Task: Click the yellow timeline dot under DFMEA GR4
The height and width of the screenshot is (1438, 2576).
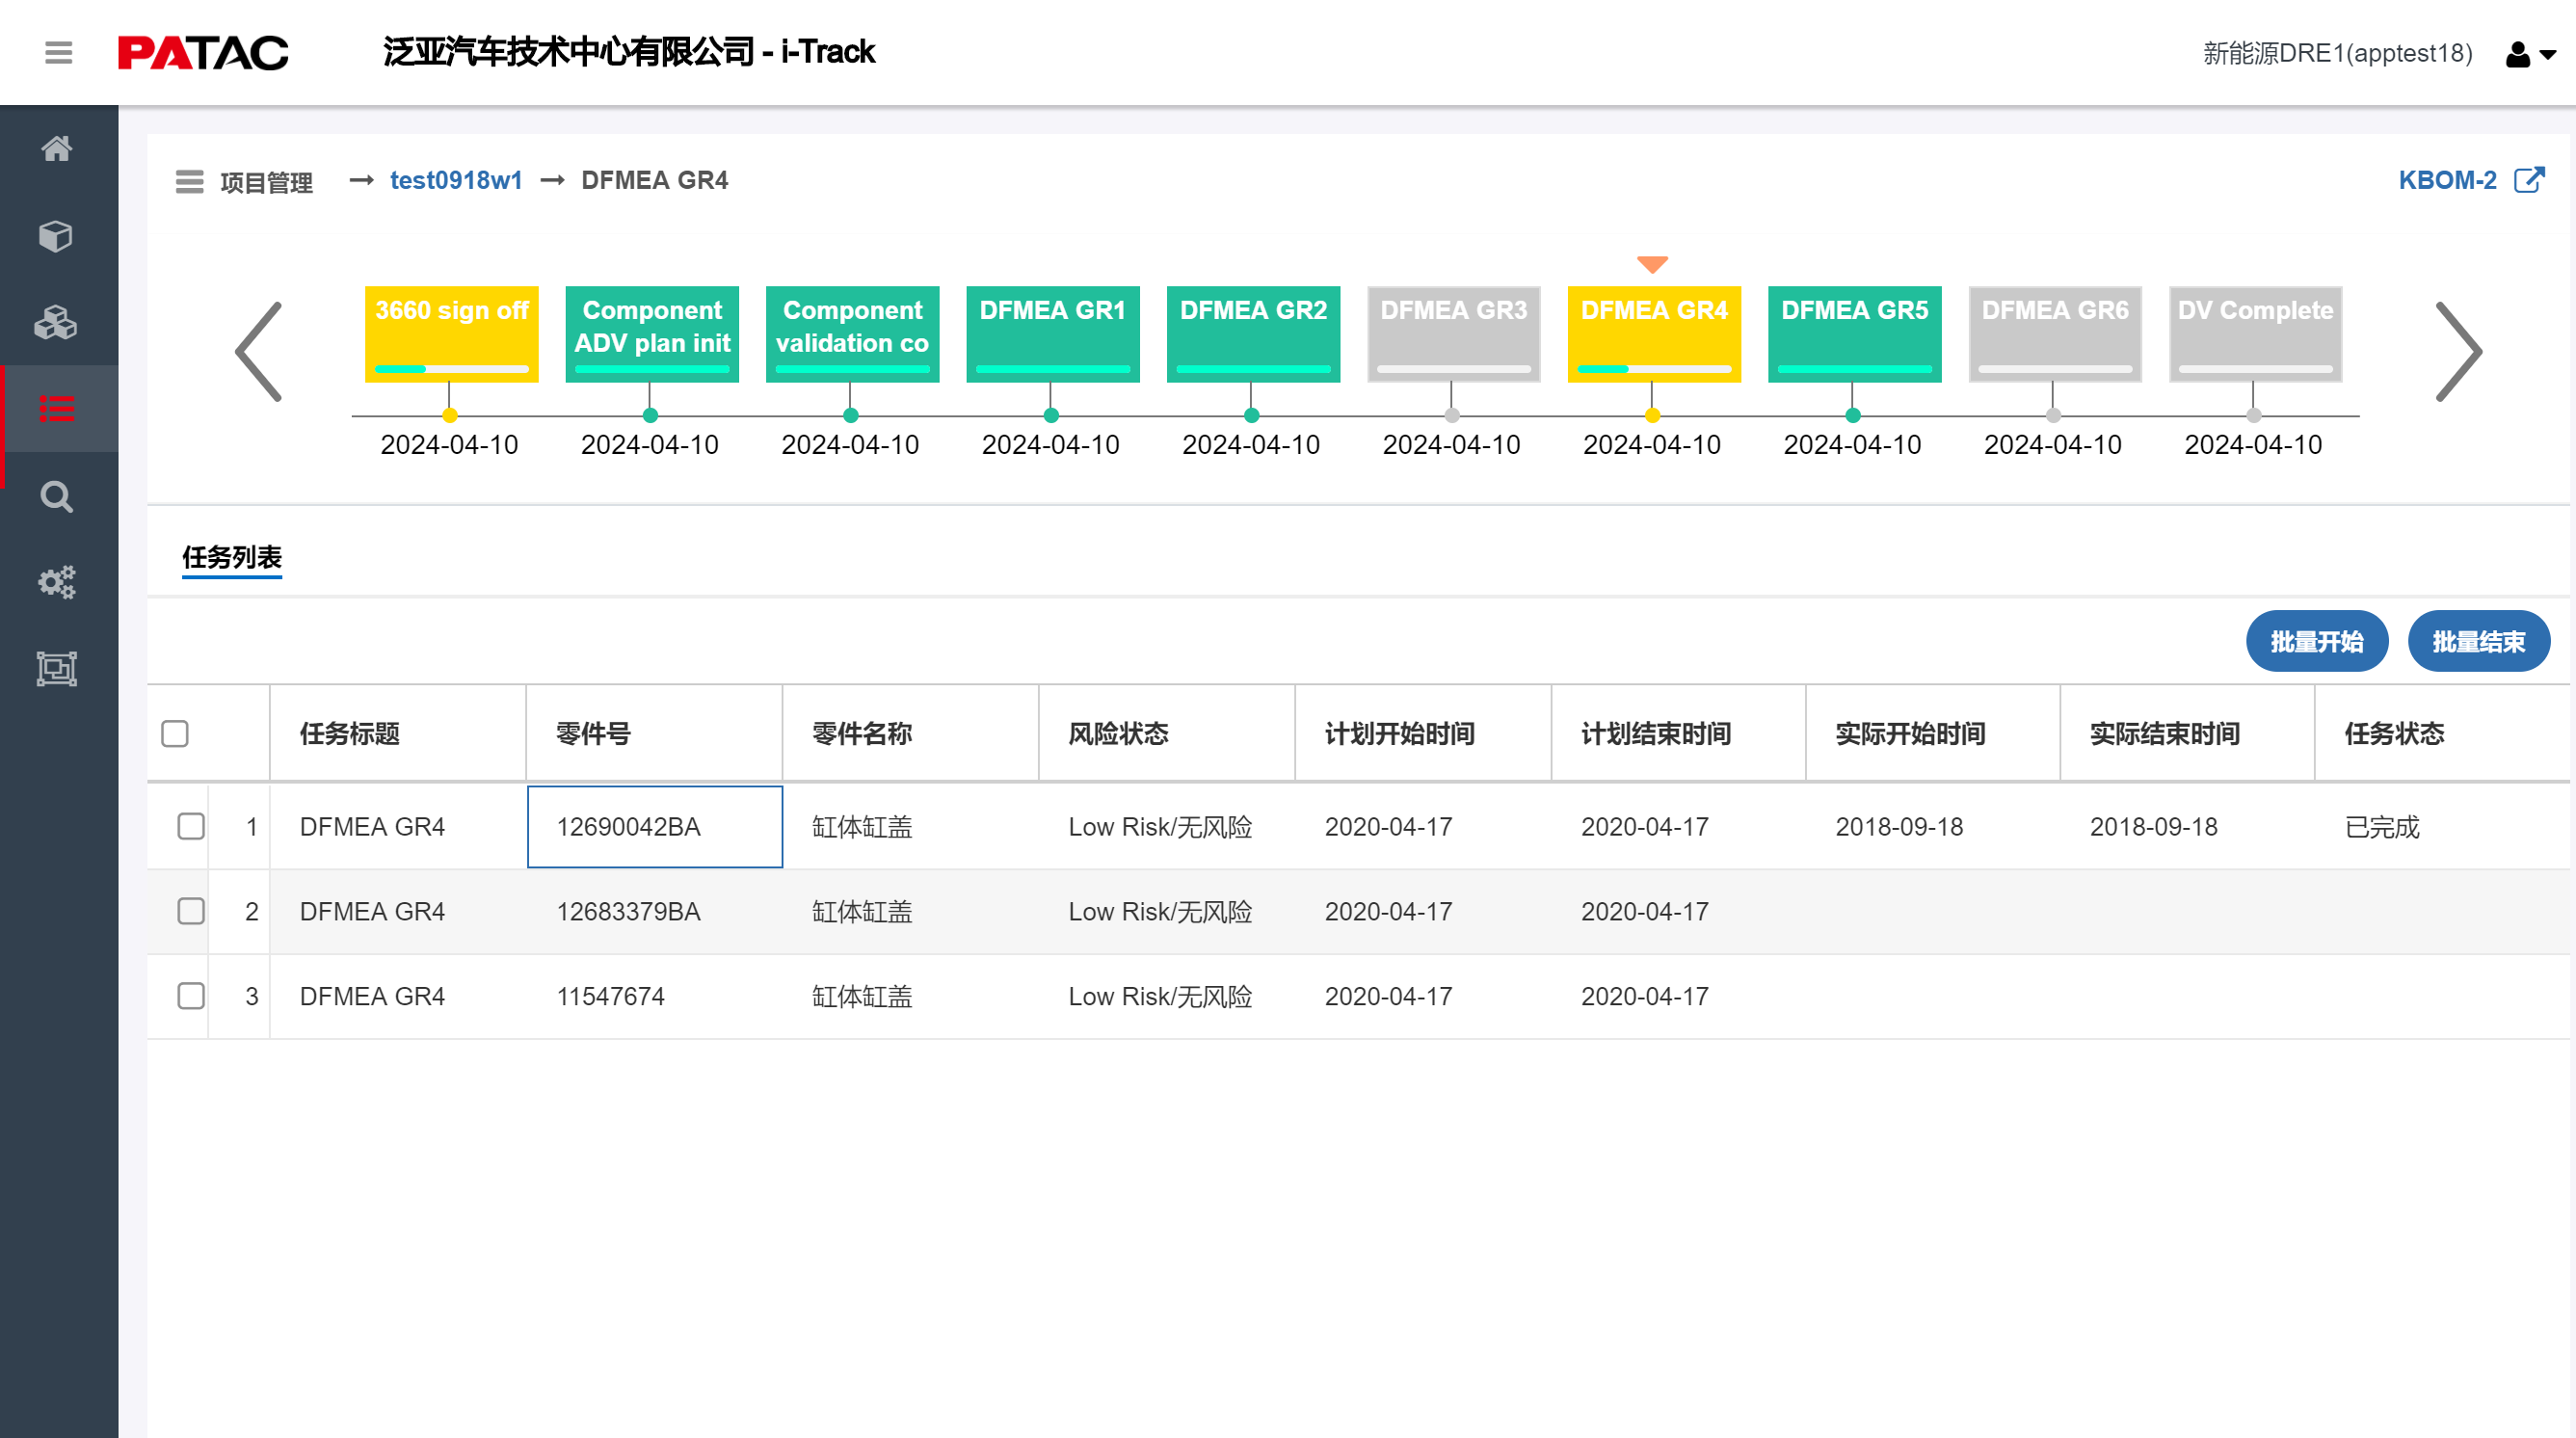Action: tap(1652, 415)
